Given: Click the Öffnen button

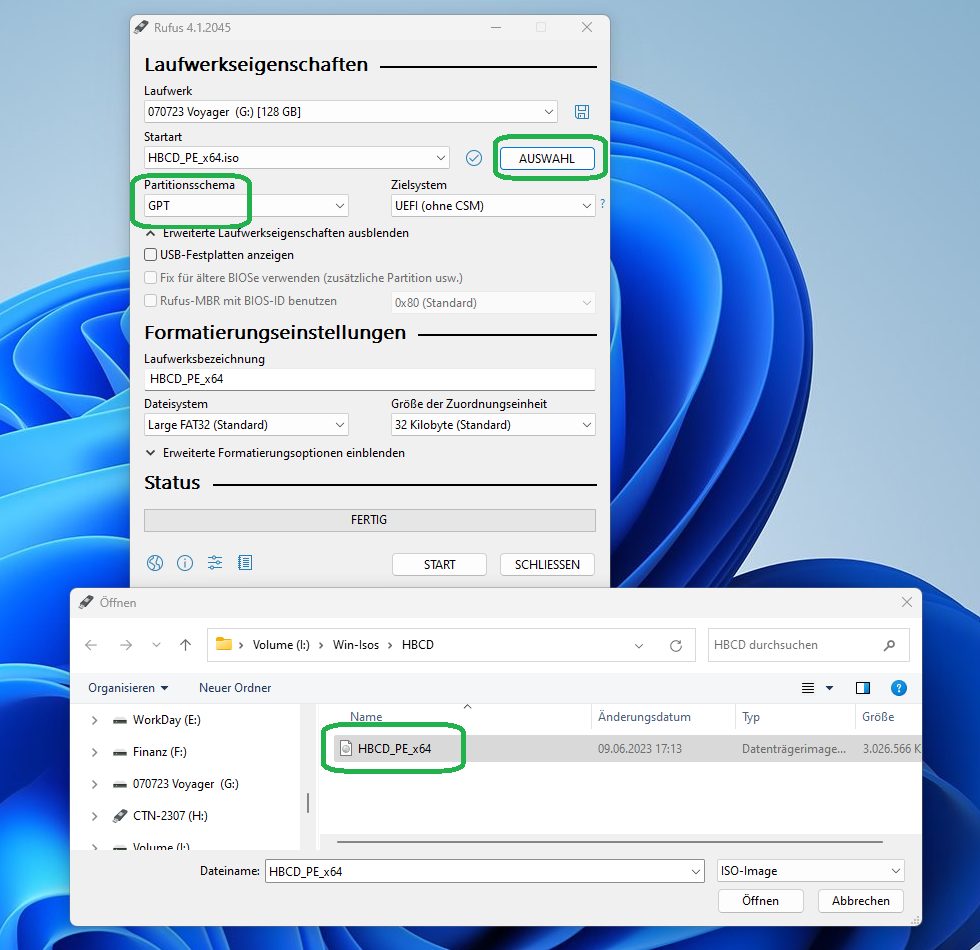Looking at the screenshot, I should [x=761, y=901].
